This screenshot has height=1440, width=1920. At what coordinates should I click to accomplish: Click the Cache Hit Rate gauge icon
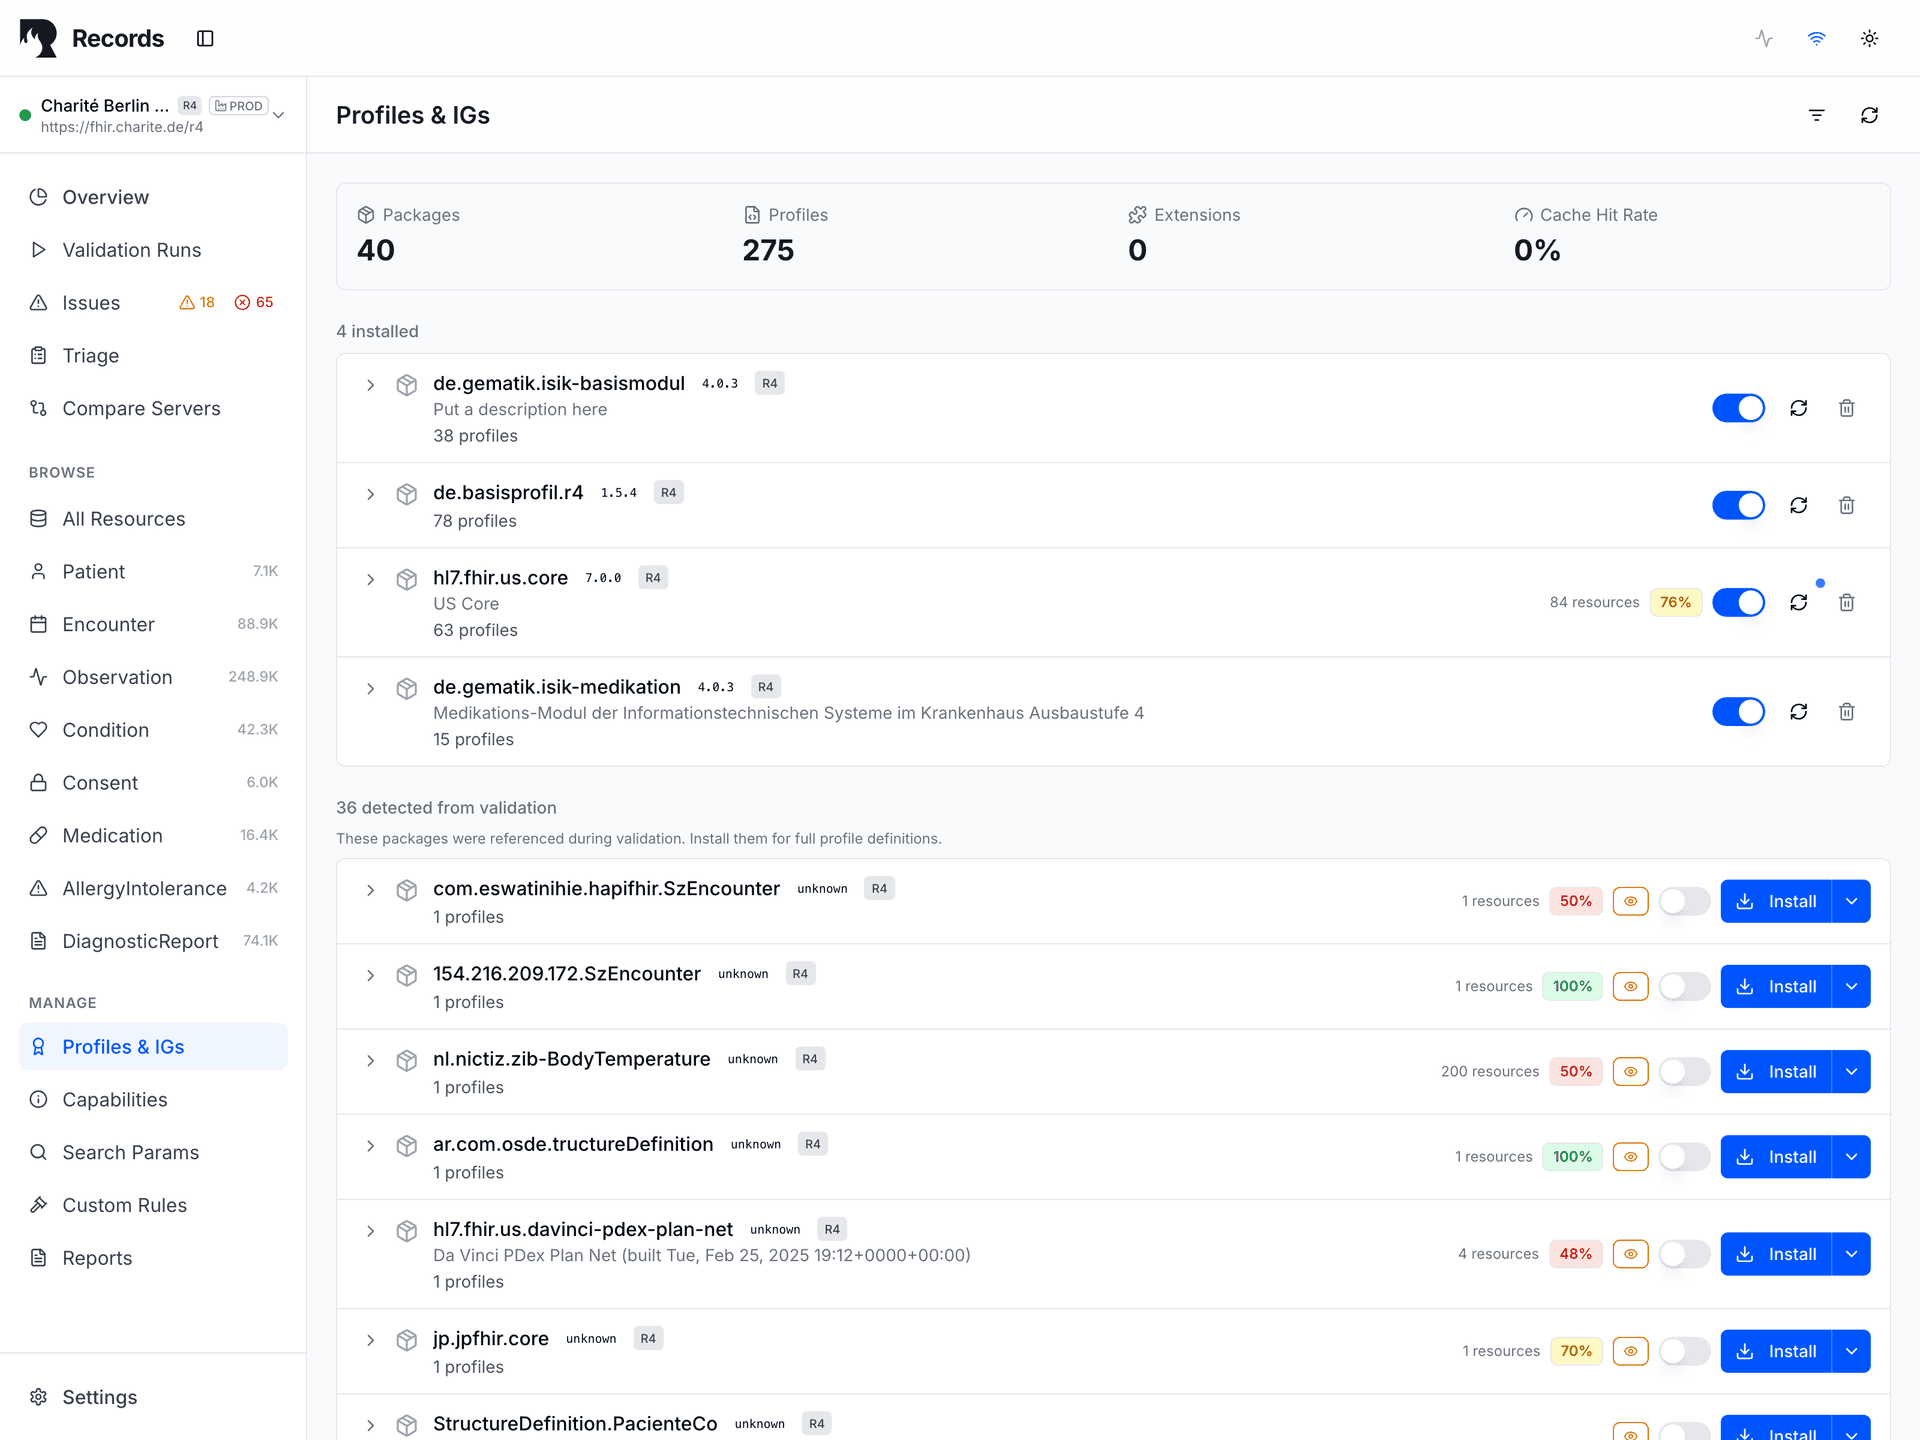(1523, 215)
